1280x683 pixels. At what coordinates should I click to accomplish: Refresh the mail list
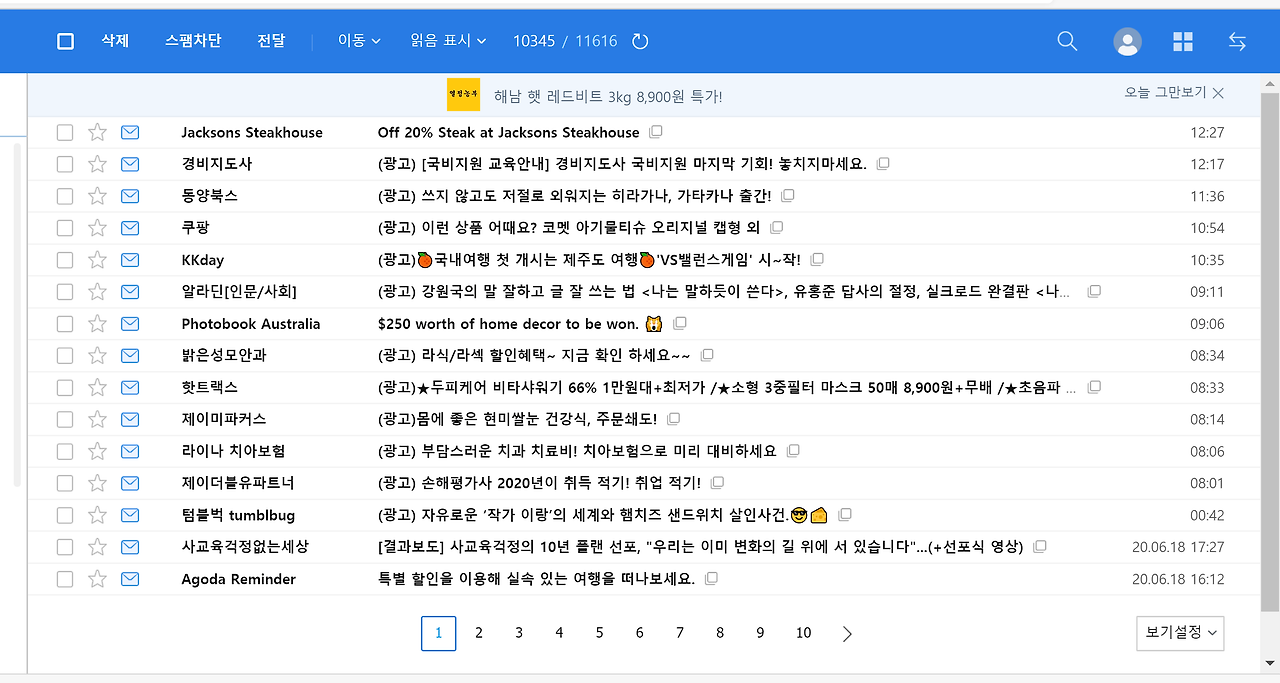pos(637,41)
